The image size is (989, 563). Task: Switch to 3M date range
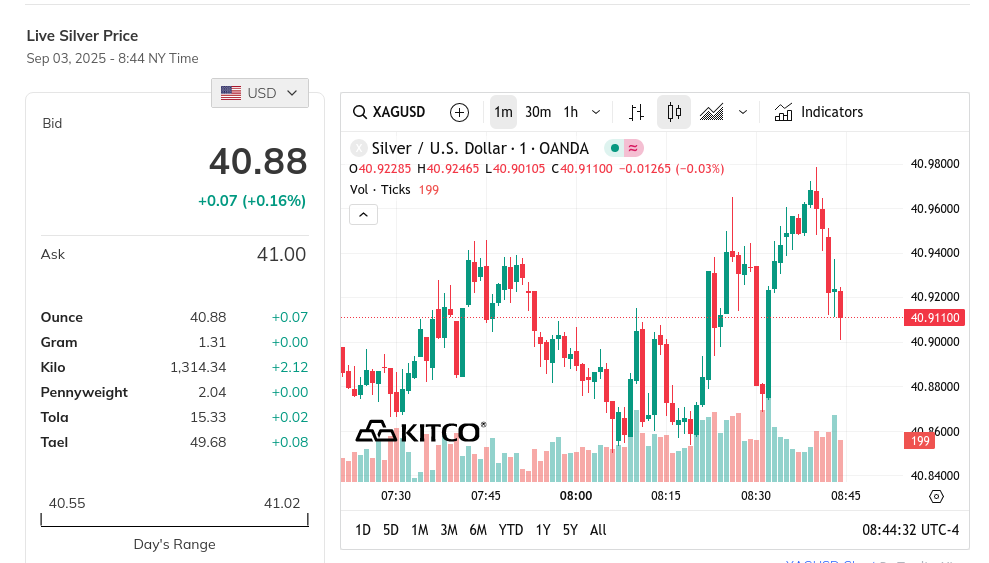pyautogui.click(x=449, y=530)
